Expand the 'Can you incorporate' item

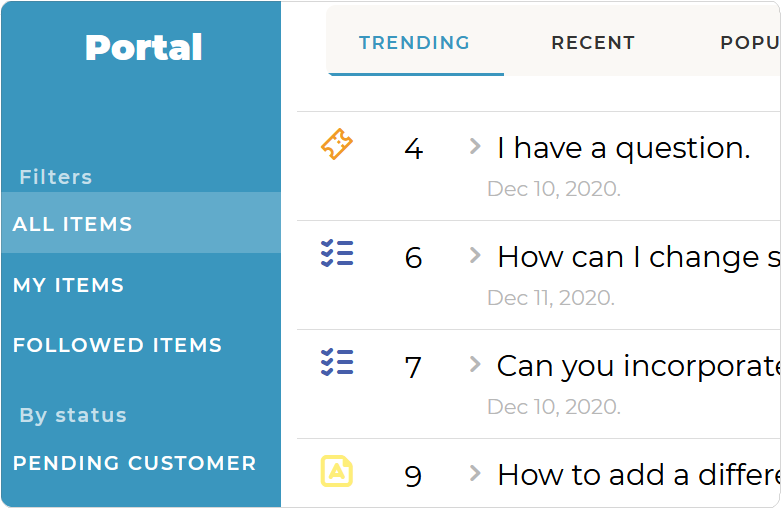tap(475, 365)
